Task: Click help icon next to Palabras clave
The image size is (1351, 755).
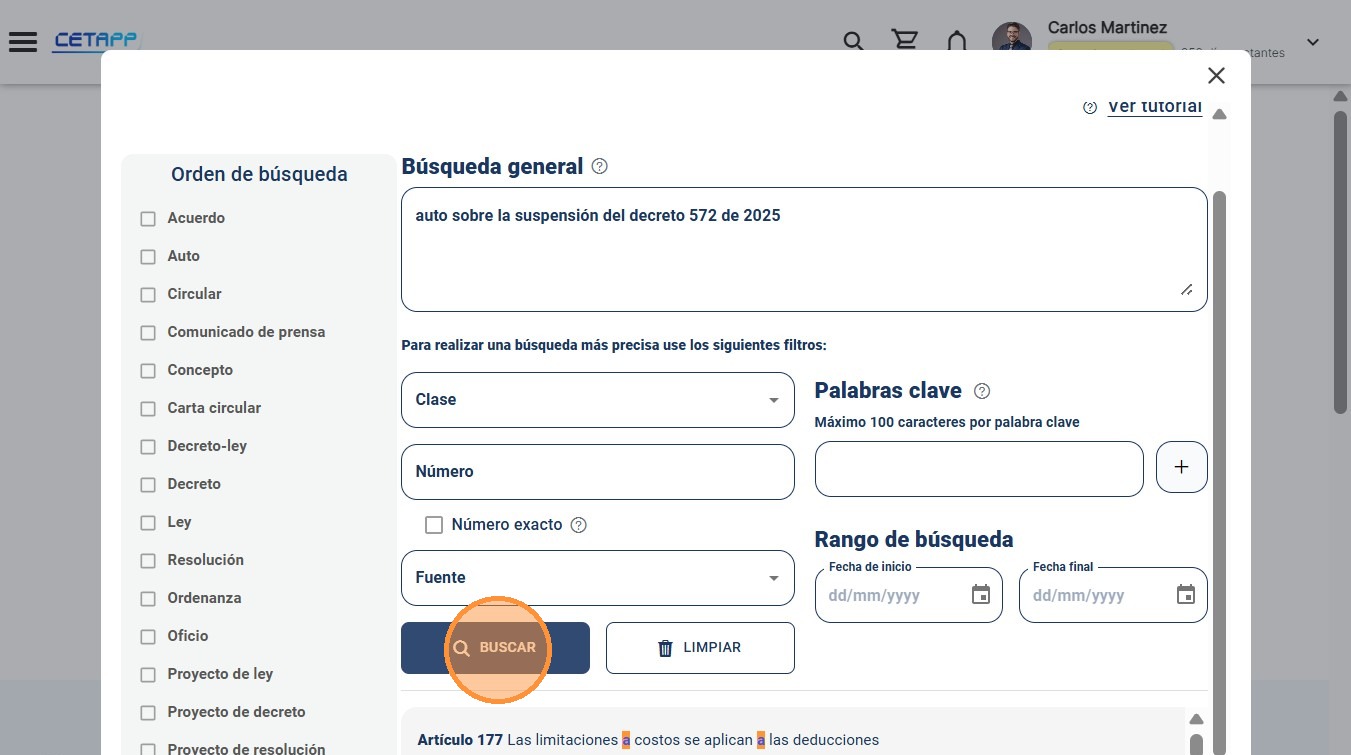Action: click(982, 391)
